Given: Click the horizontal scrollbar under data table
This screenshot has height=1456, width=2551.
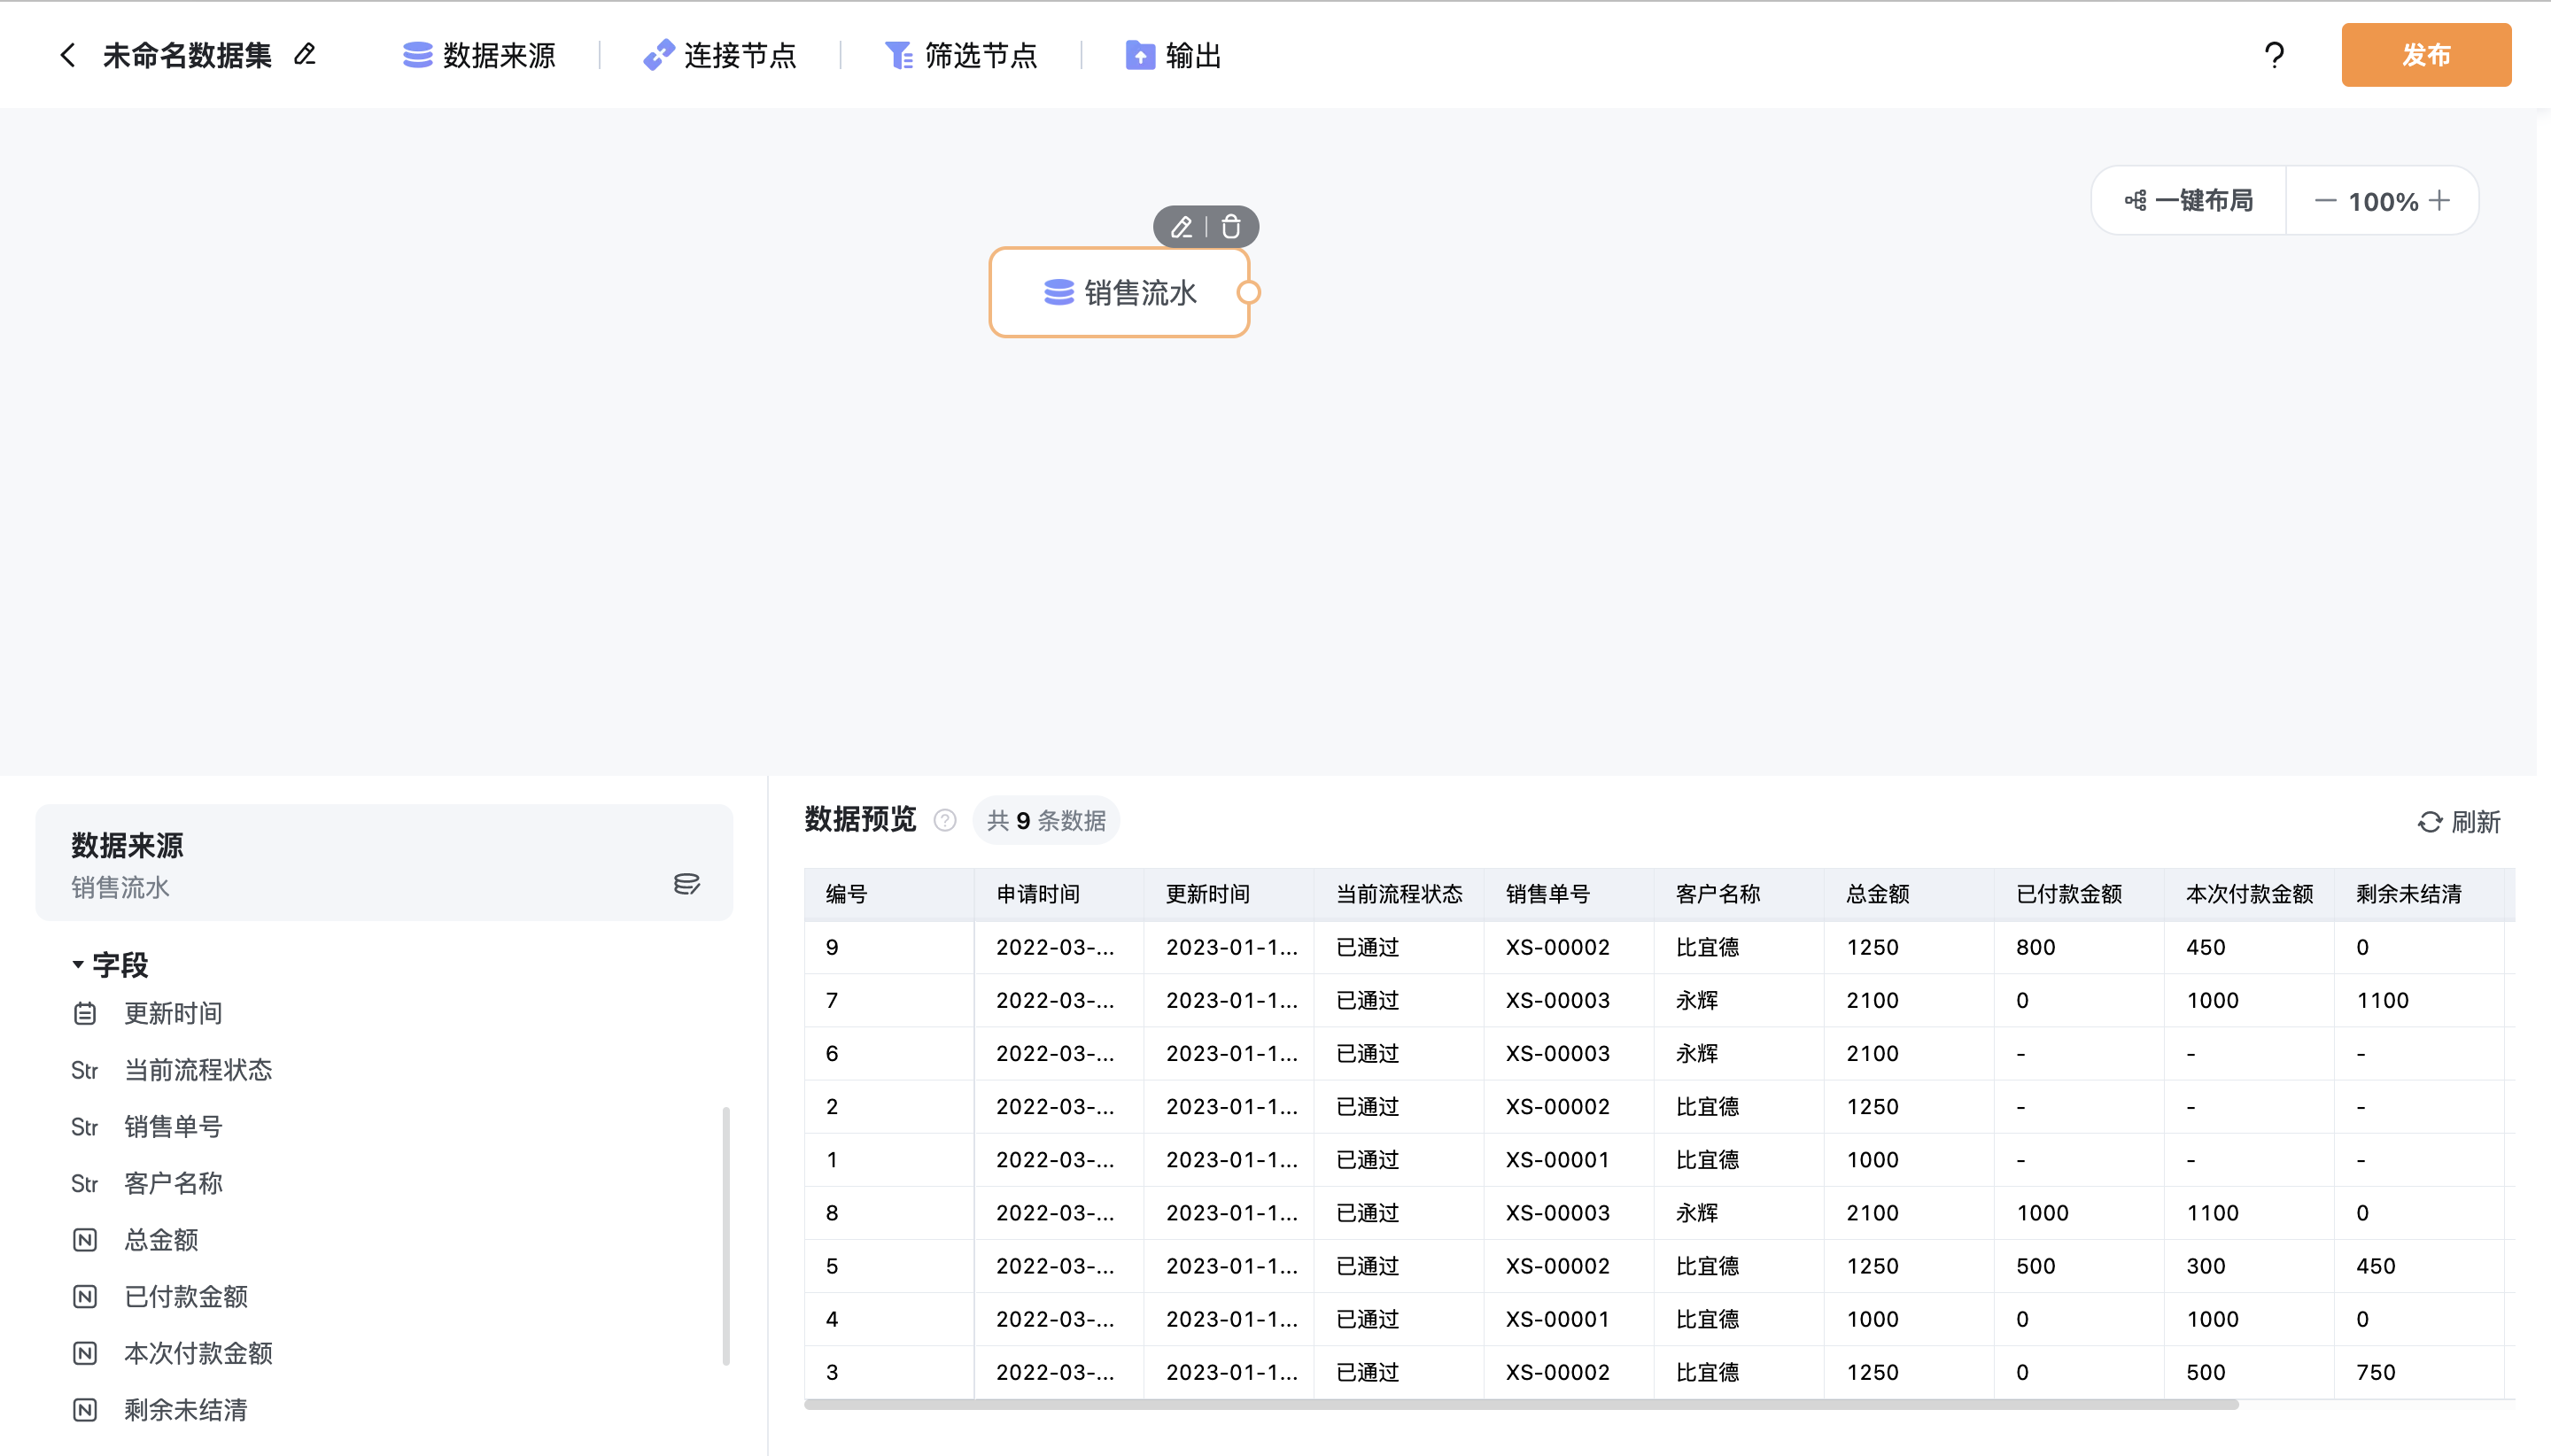Looking at the screenshot, I should point(1521,1404).
